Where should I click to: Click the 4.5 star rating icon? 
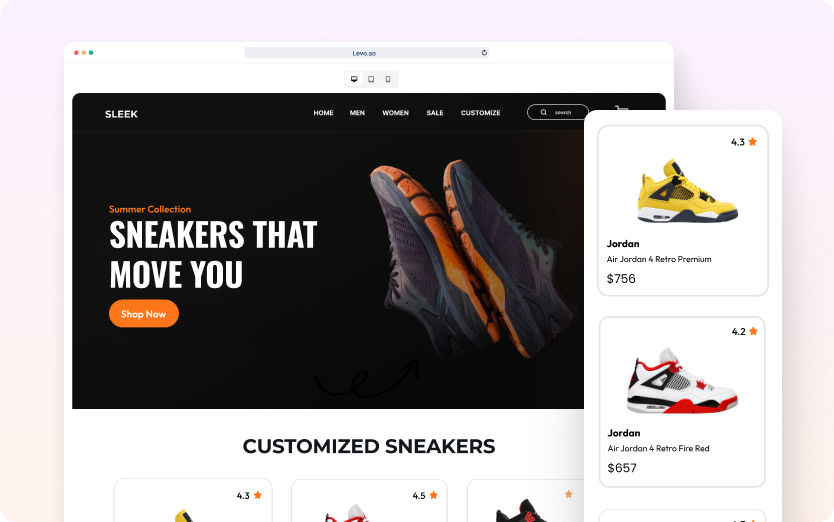(x=433, y=495)
